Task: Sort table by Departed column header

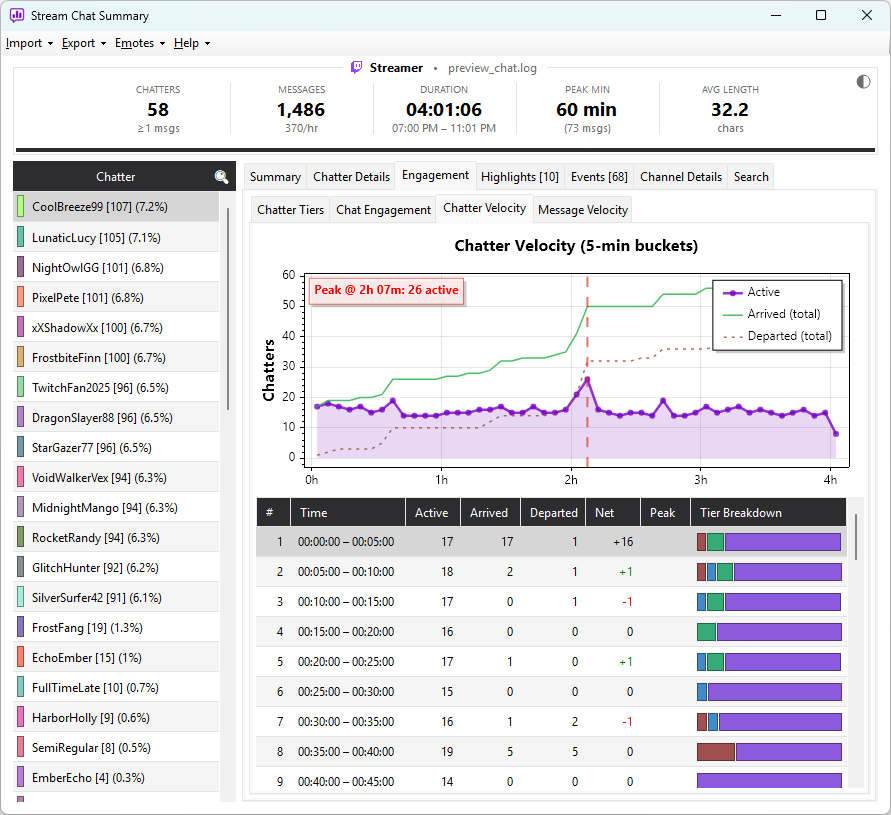Action: [x=553, y=513]
